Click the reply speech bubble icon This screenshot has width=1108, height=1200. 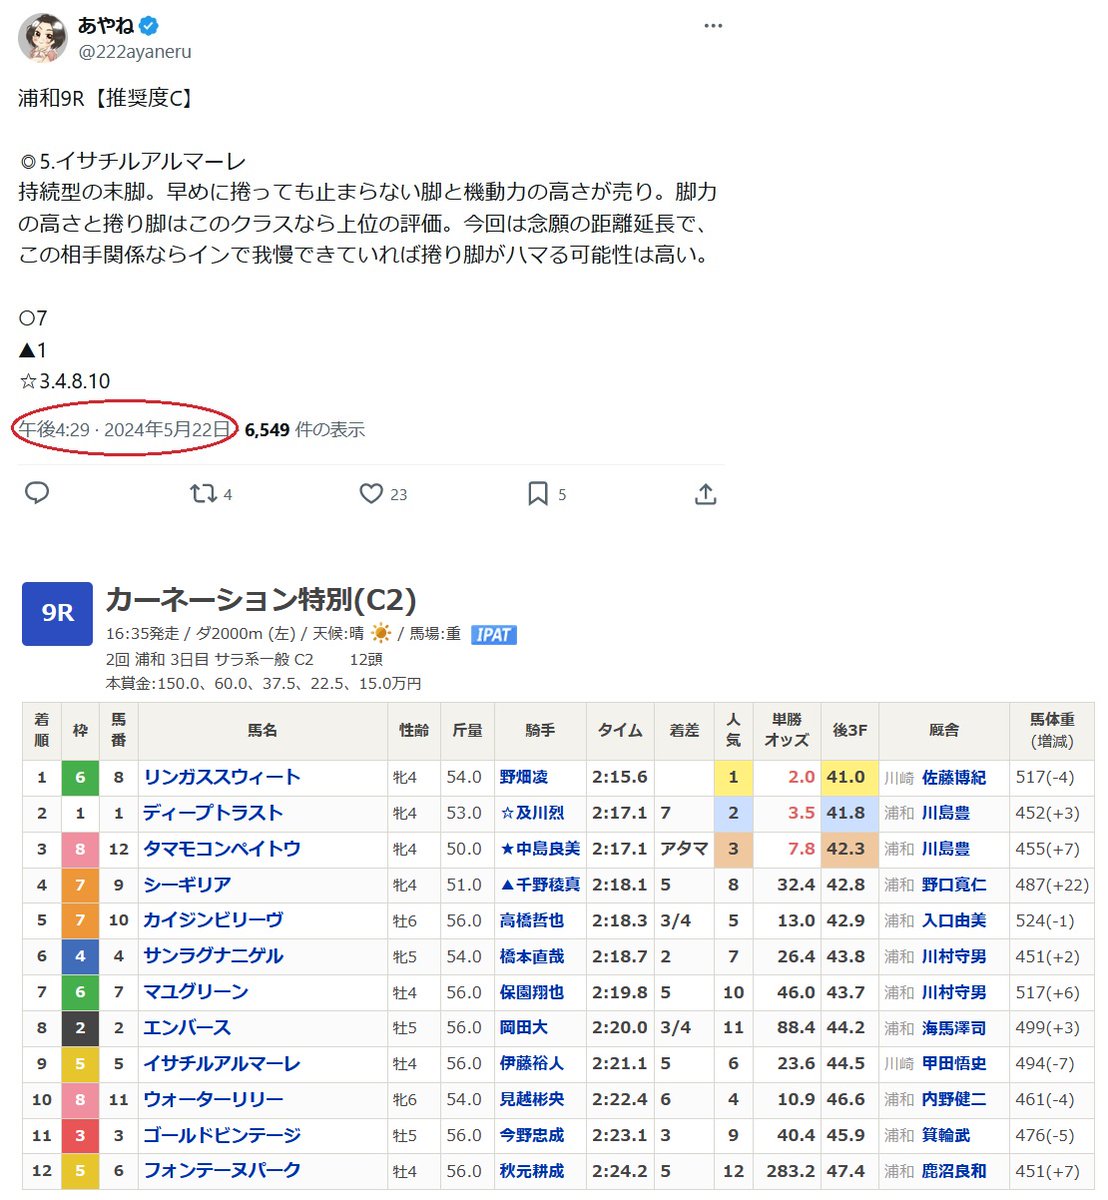tap(37, 493)
